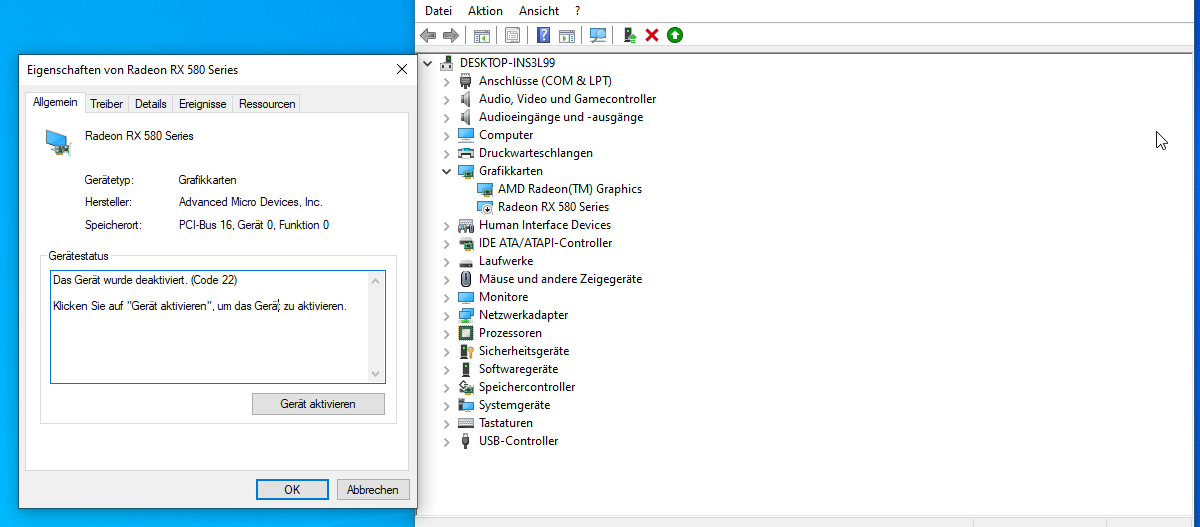
Task: Select the Radeon RX 580 Series tree label
Action: tap(553, 207)
